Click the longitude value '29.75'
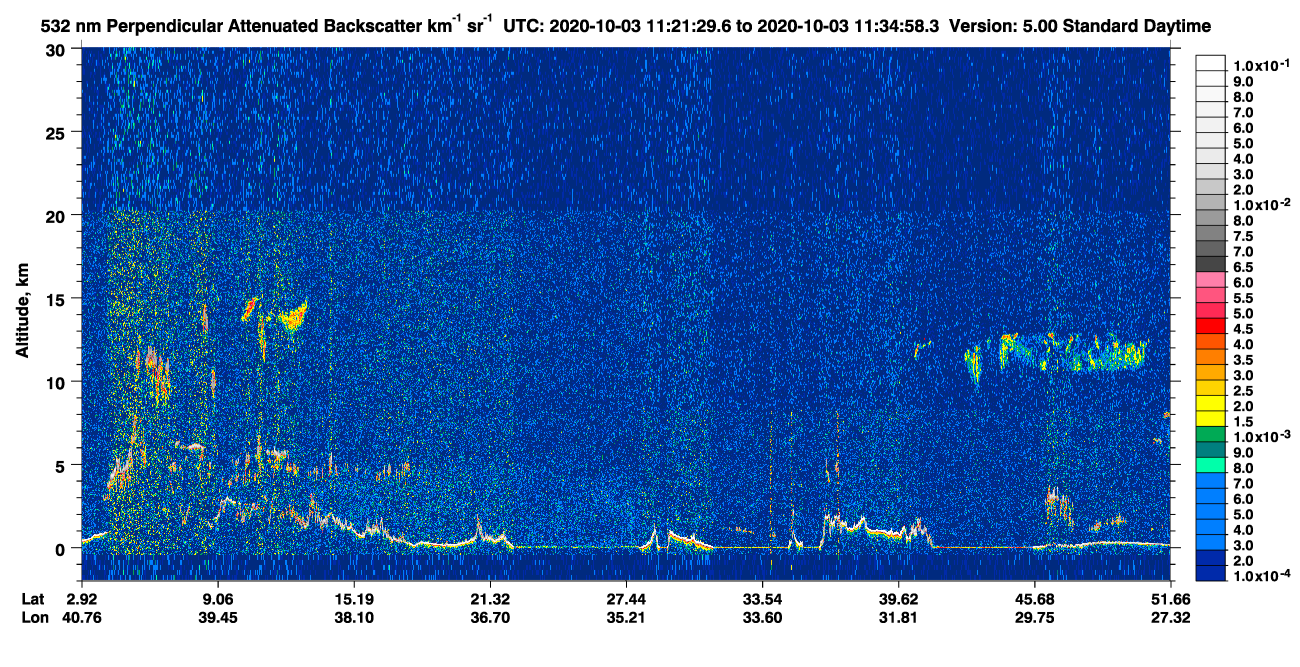Screen dimensions: 1300x667 pyautogui.click(x=1034, y=618)
